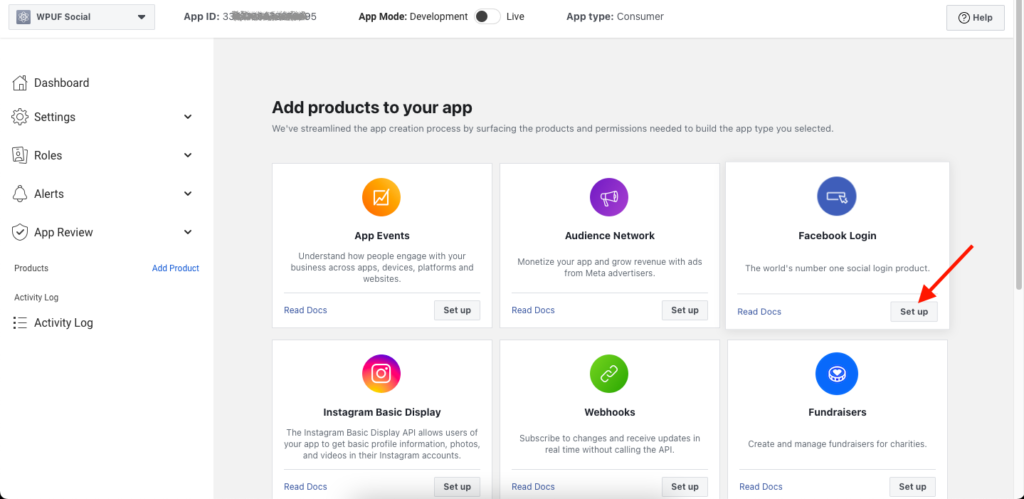
Task: Set up the App Events product
Action: (x=457, y=310)
